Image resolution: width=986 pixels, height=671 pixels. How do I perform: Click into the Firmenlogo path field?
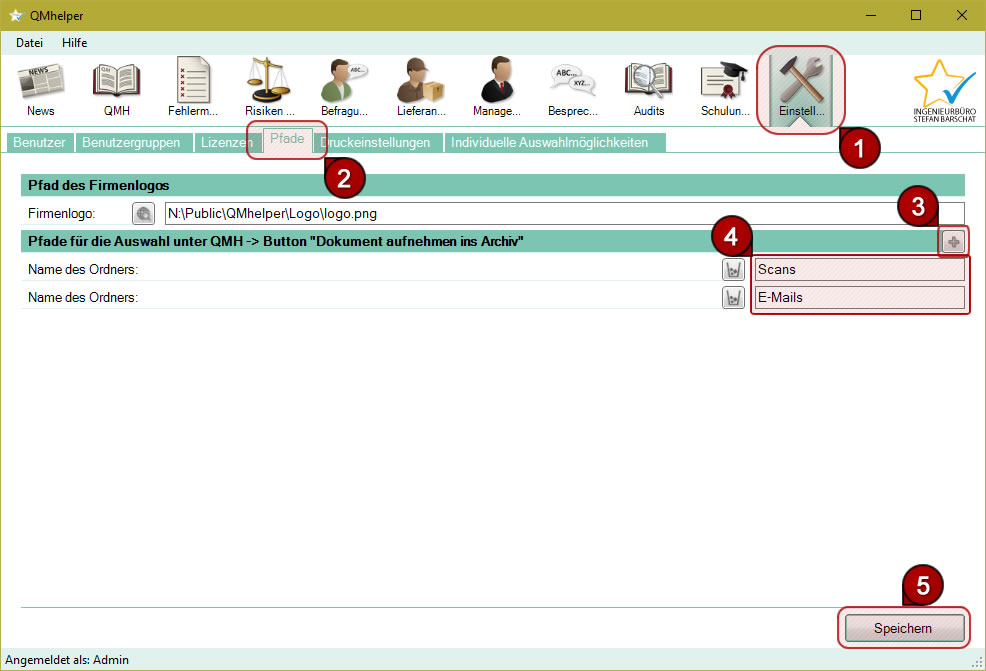click(560, 213)
